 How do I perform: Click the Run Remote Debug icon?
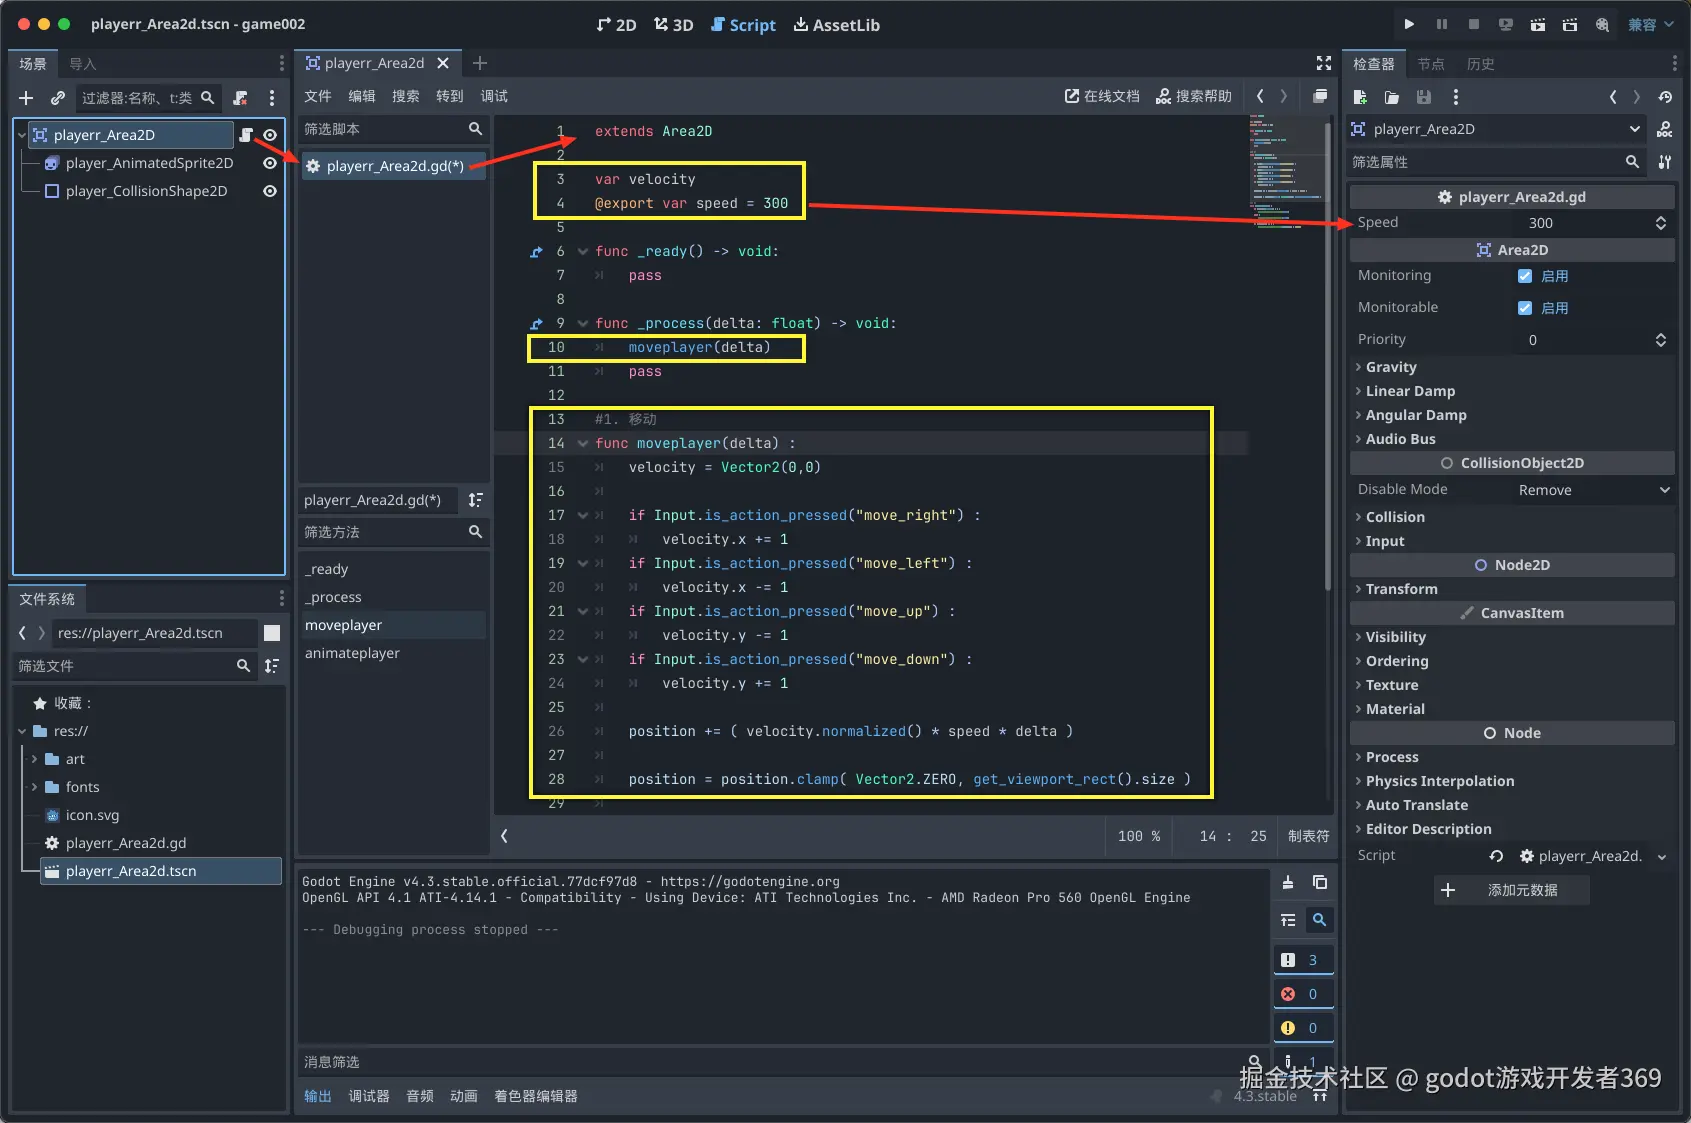[1505, 25]
